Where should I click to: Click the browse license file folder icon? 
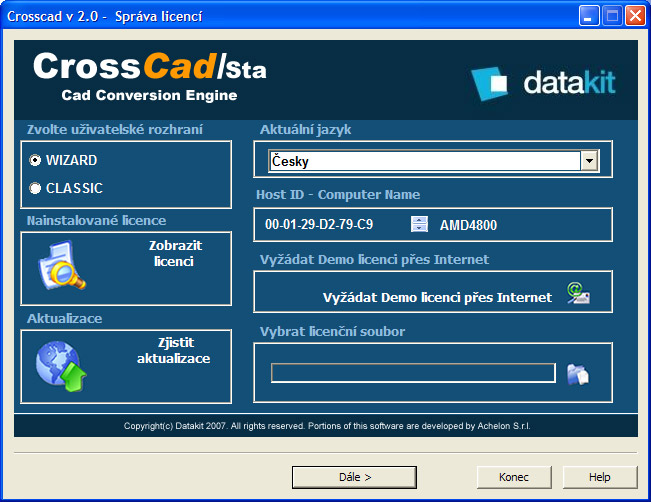pyautogui.click(x=578, y=374)
